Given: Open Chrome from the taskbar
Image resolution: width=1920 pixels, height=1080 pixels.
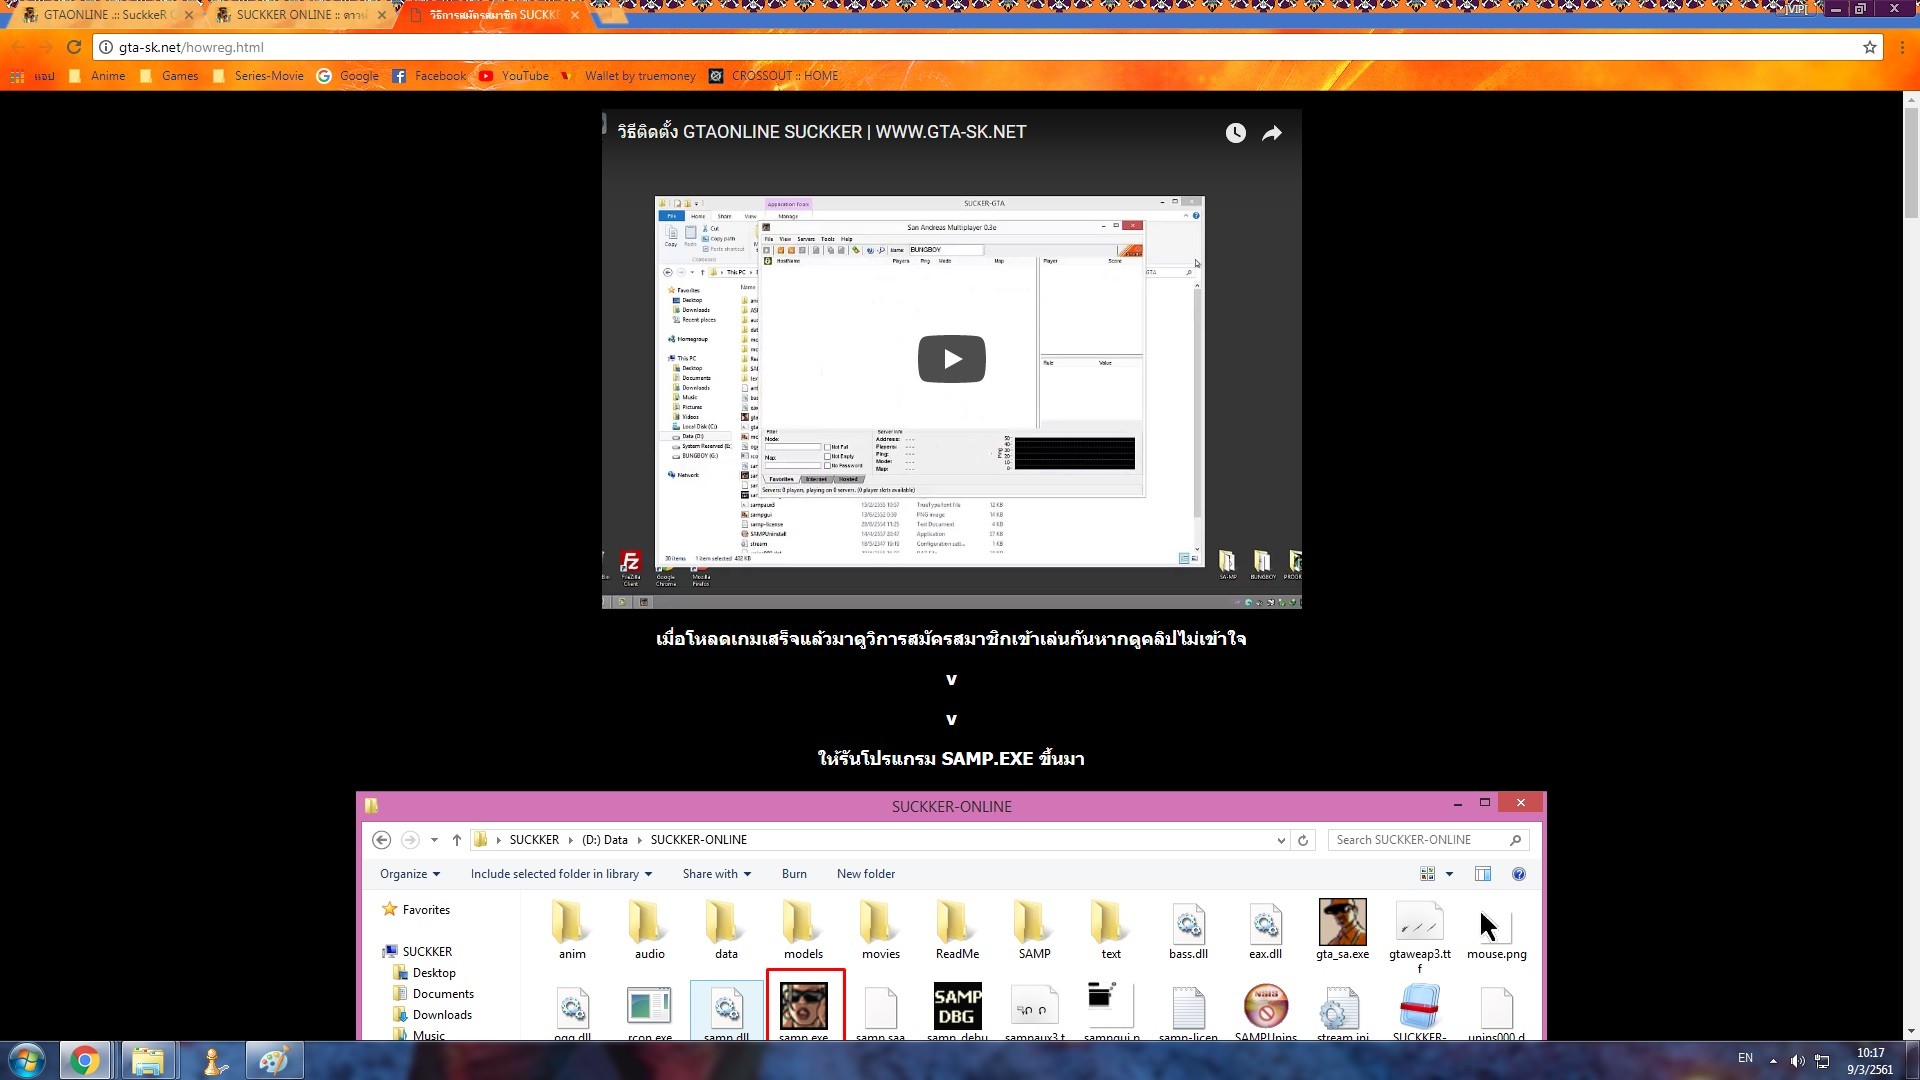Looking at the screenshot, I should (85, 1060).
